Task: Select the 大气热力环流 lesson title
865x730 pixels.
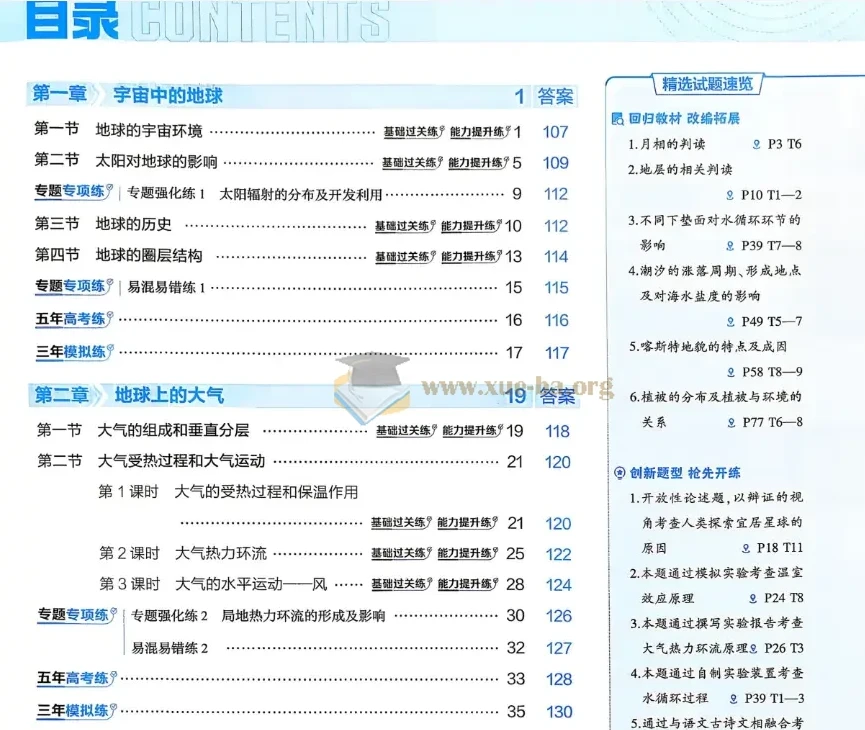Action: coord(221,553)
